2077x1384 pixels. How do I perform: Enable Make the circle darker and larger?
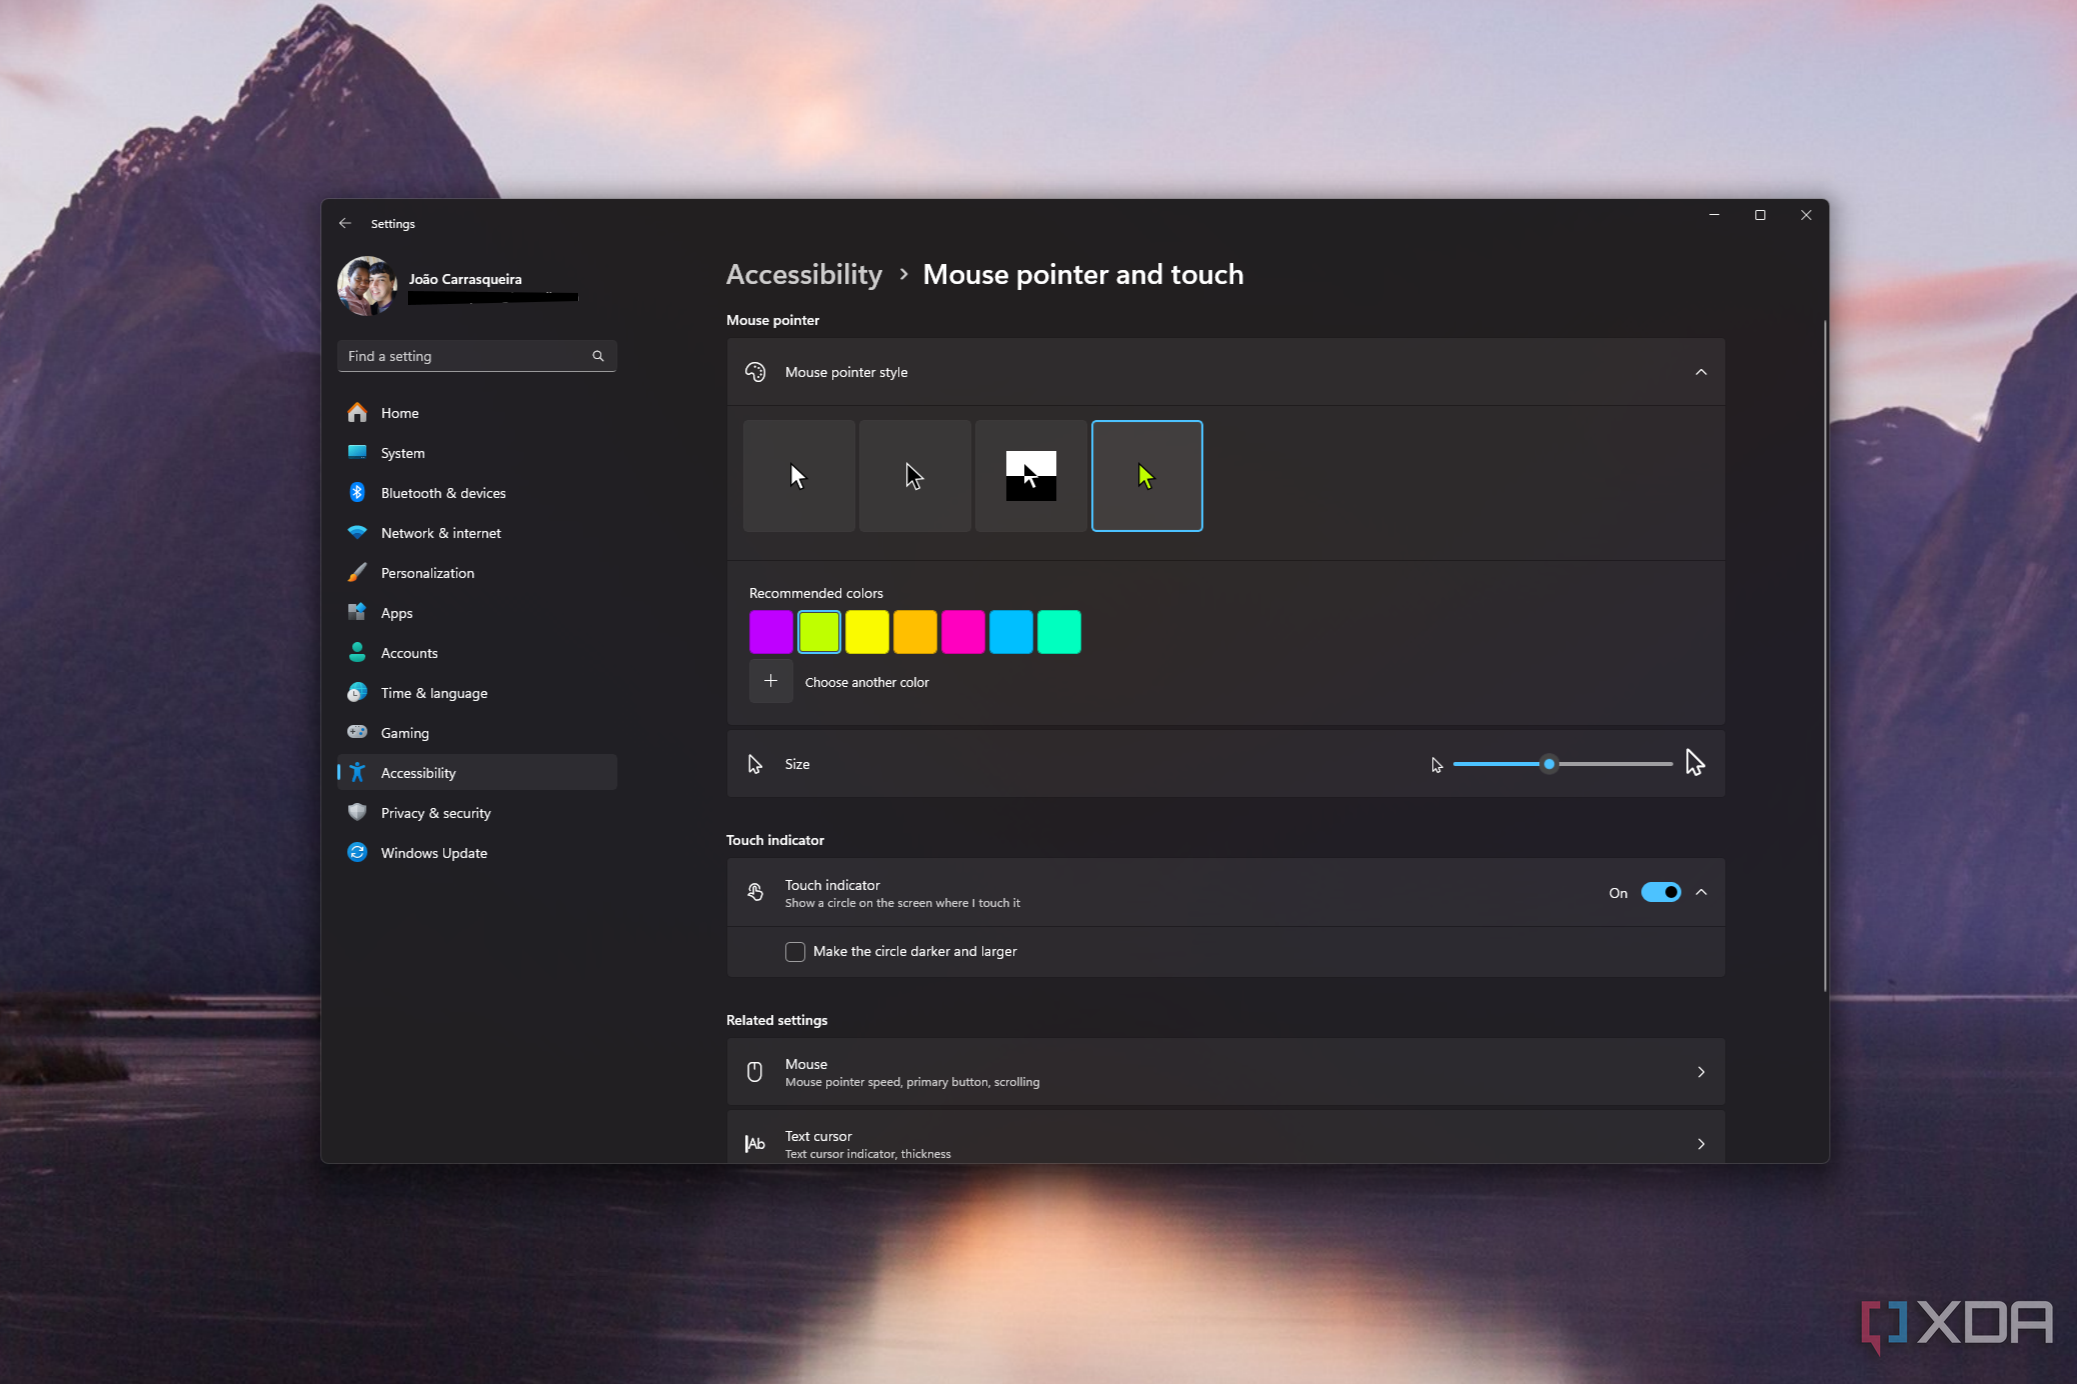pos(795,950)
